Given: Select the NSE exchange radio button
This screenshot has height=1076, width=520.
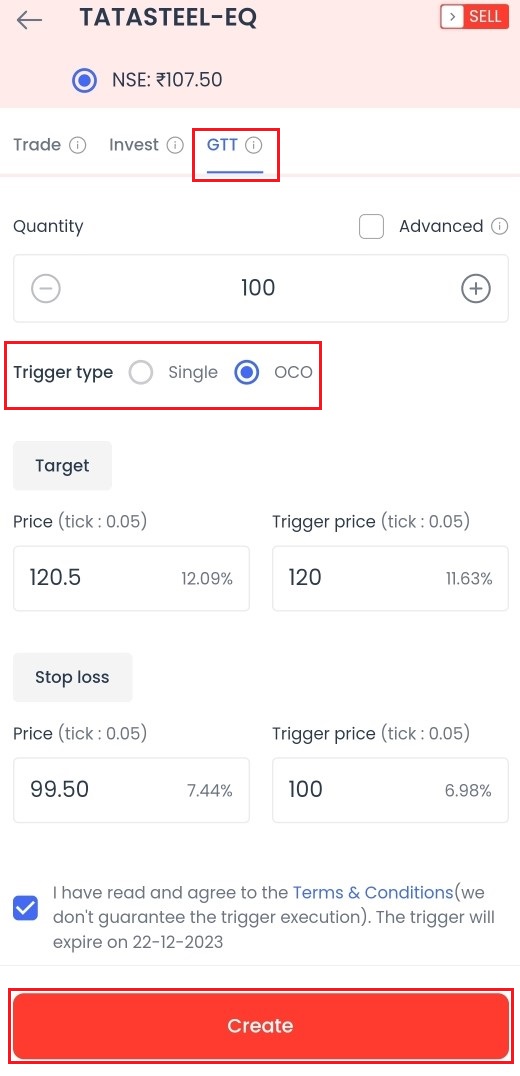Looking at the screenshot, I should pos(85,81).
